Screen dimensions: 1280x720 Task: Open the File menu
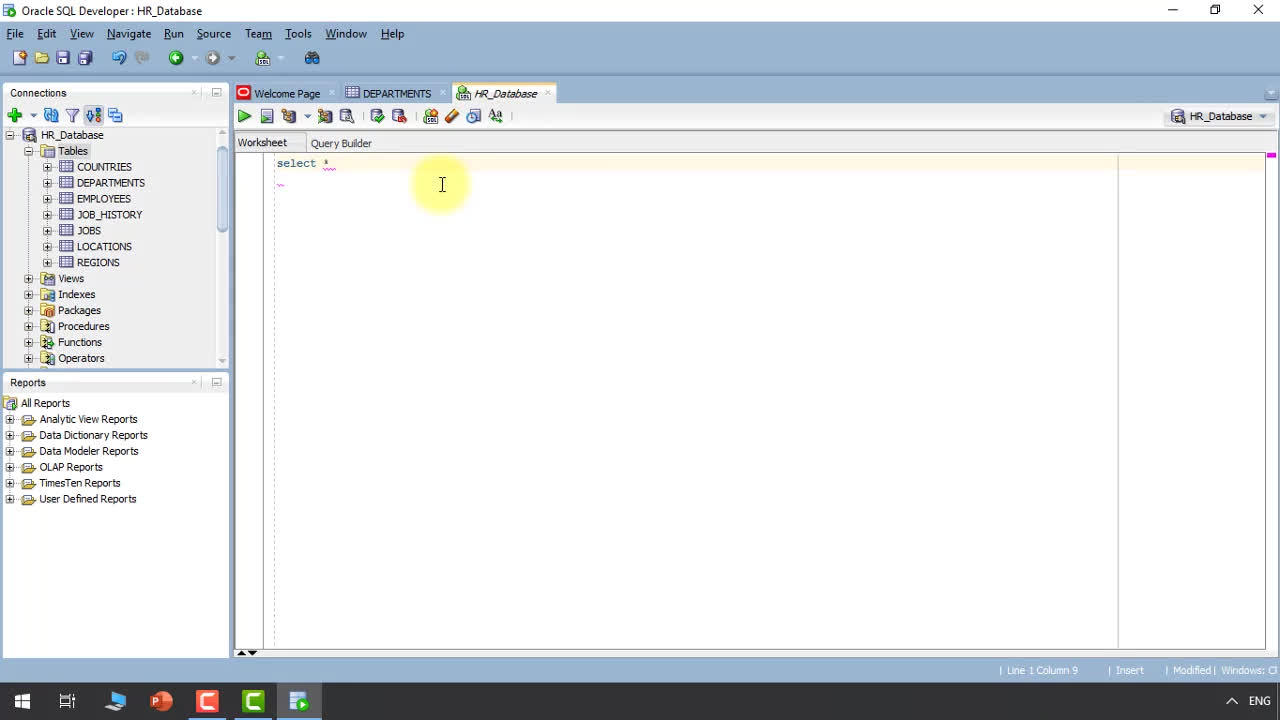15,34
